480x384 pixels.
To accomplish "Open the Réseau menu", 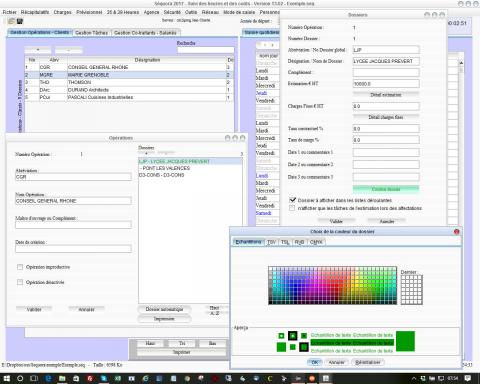I will [210, 12].
